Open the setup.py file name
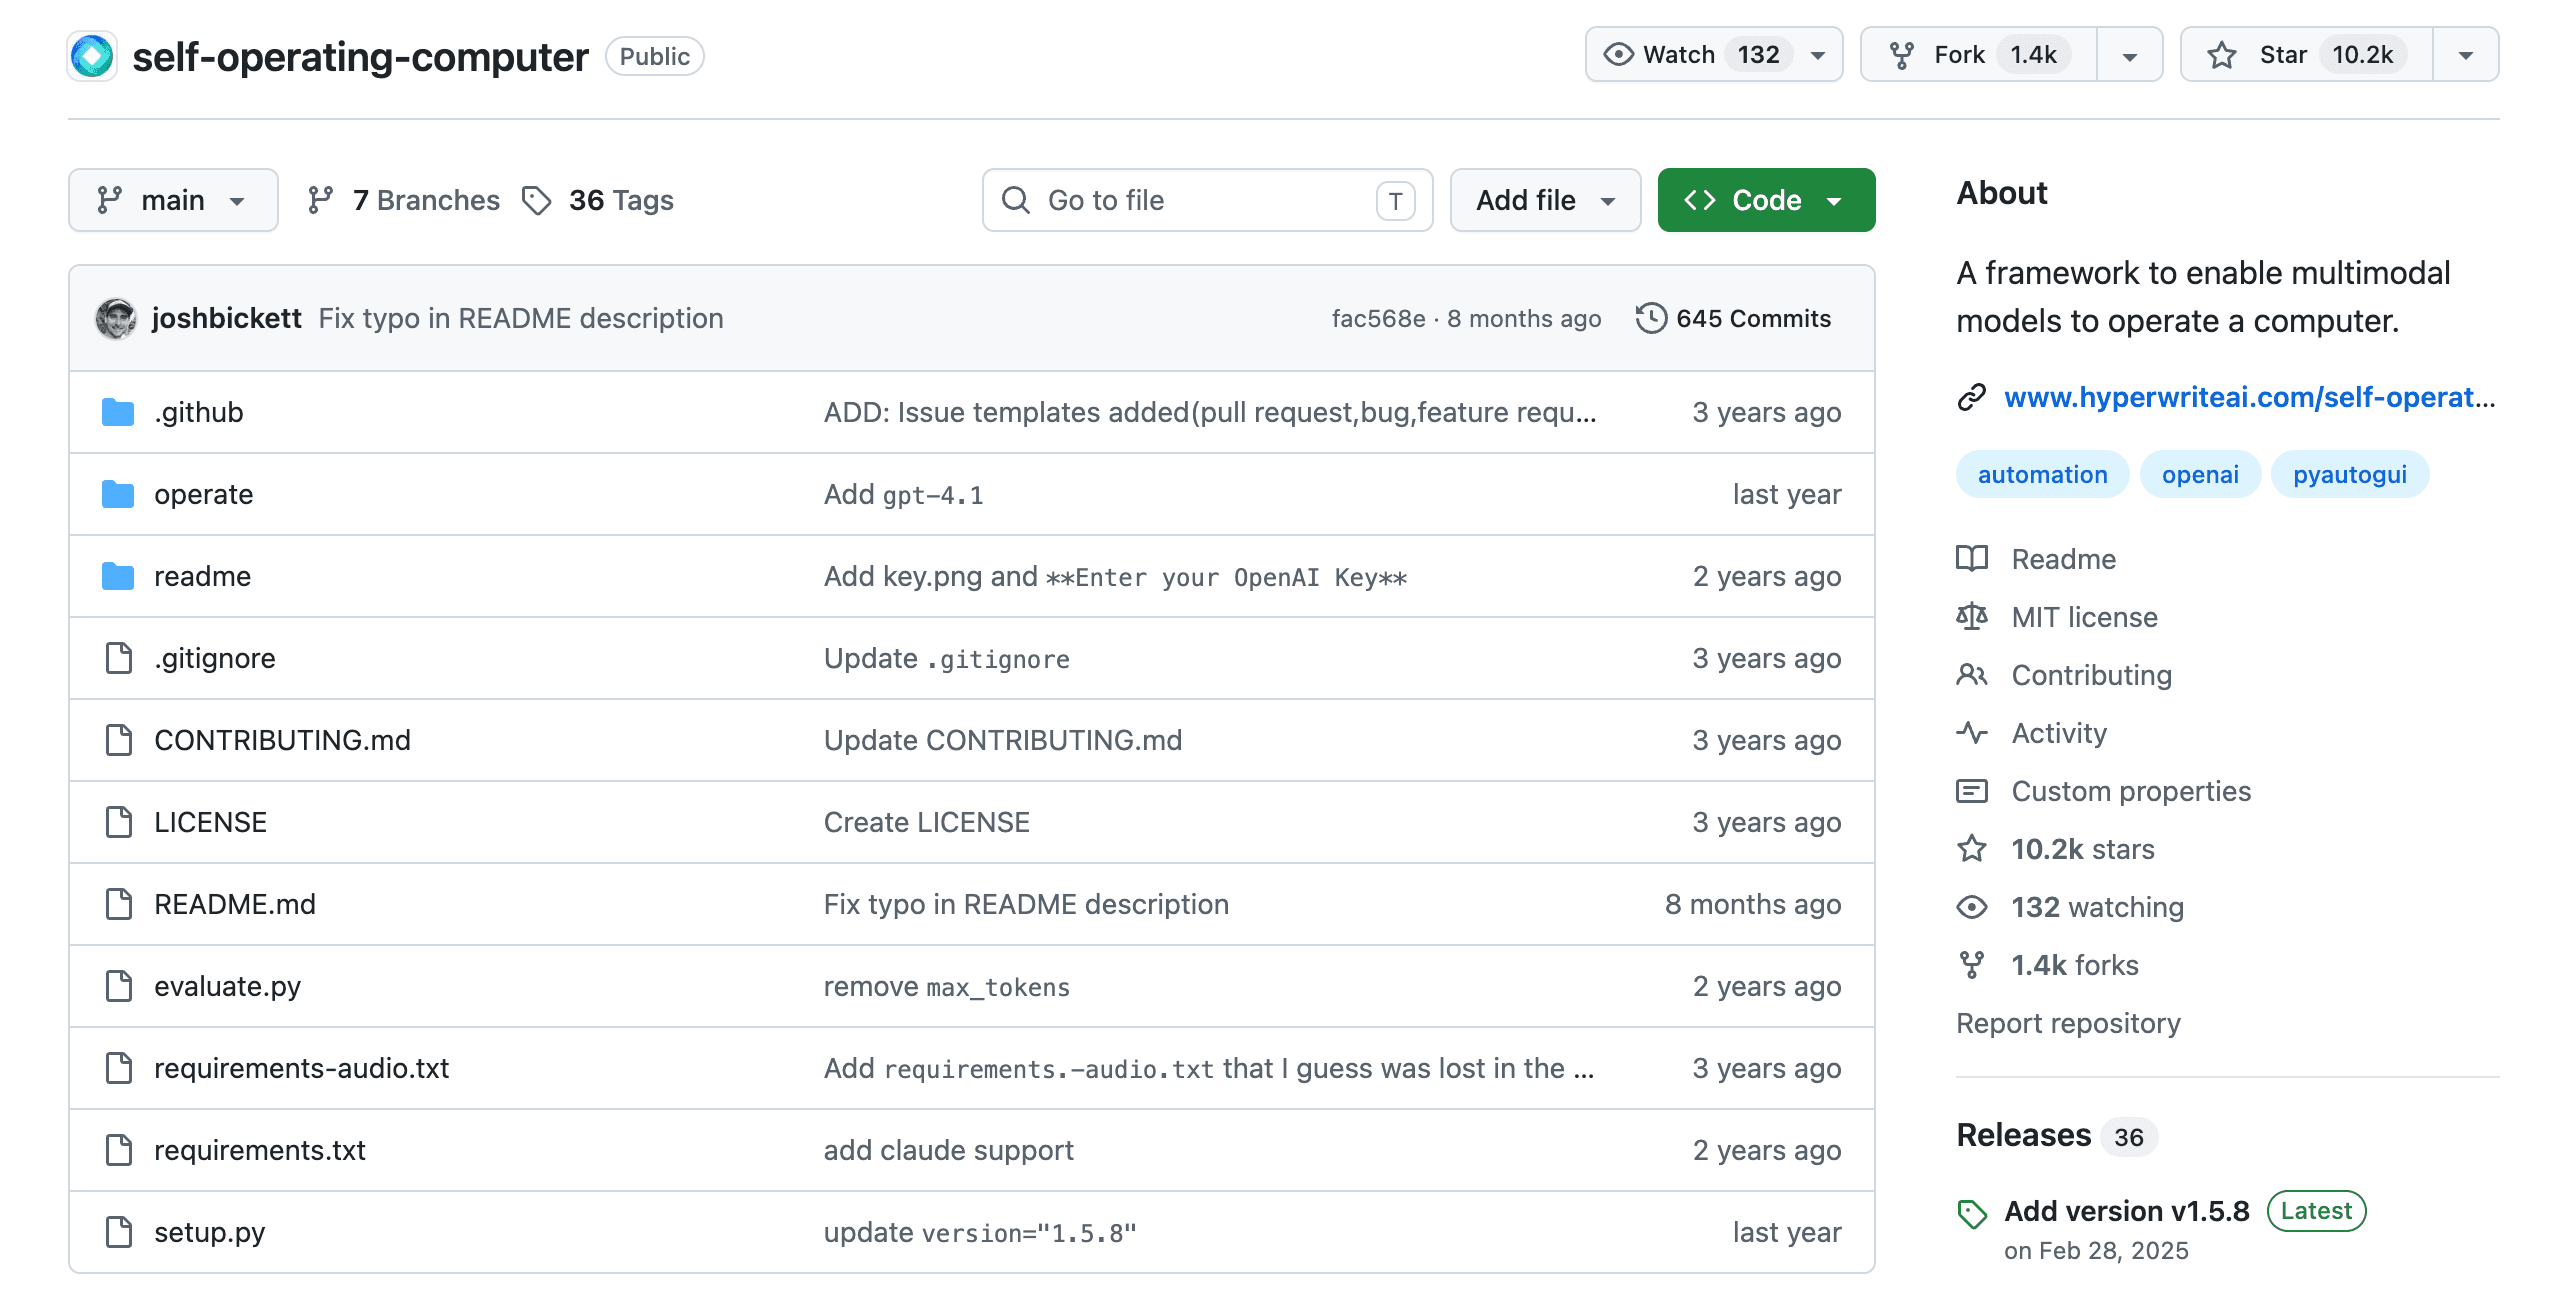 [210, 1232]
